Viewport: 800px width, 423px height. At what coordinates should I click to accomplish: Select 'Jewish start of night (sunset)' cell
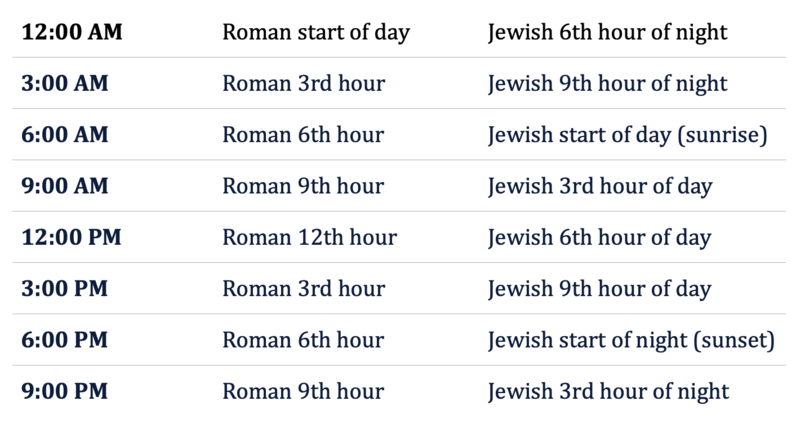click(631, 341)
